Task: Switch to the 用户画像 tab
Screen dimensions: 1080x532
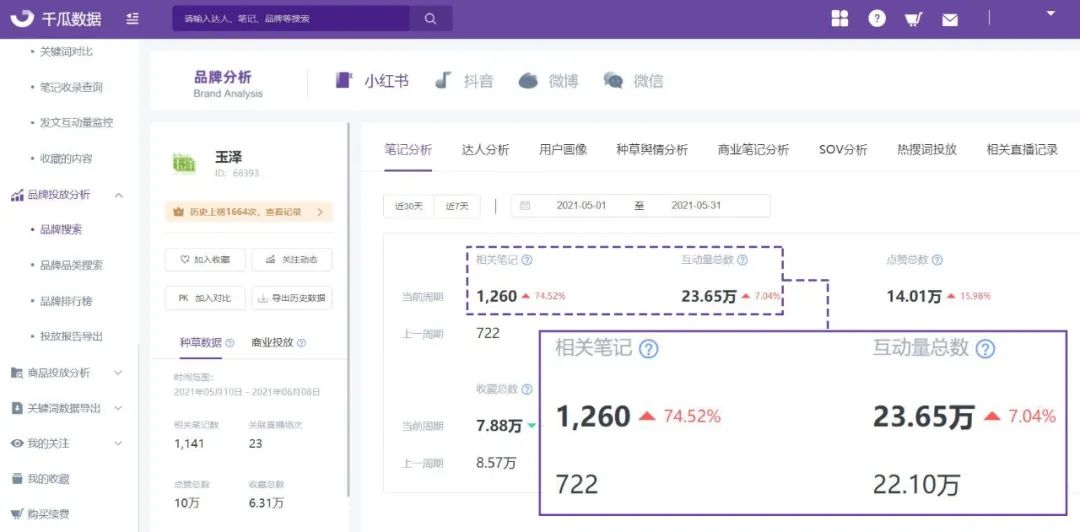Action: 563,150
